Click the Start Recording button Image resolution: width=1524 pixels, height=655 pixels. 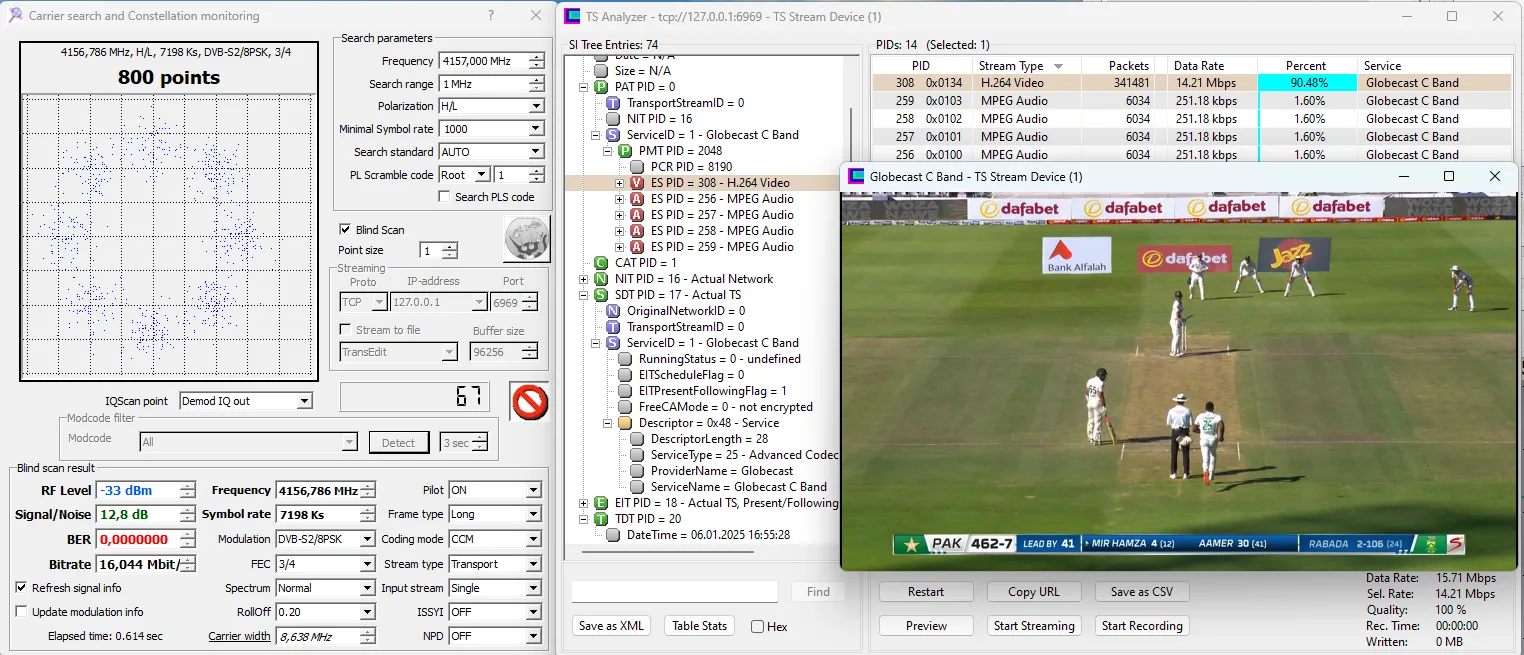[1142, 626]
